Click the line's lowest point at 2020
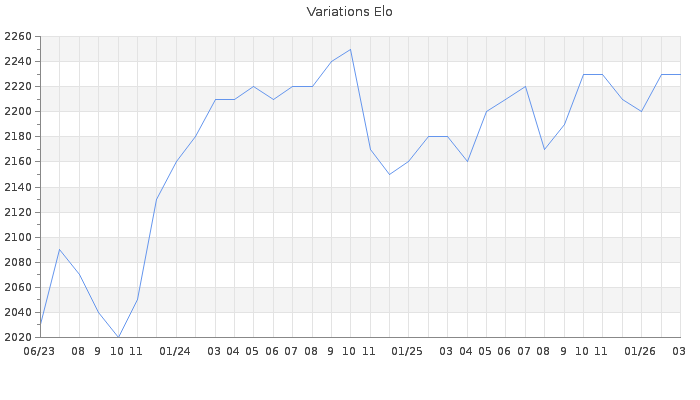Screen dimensions: 700x400 (118, 337)
